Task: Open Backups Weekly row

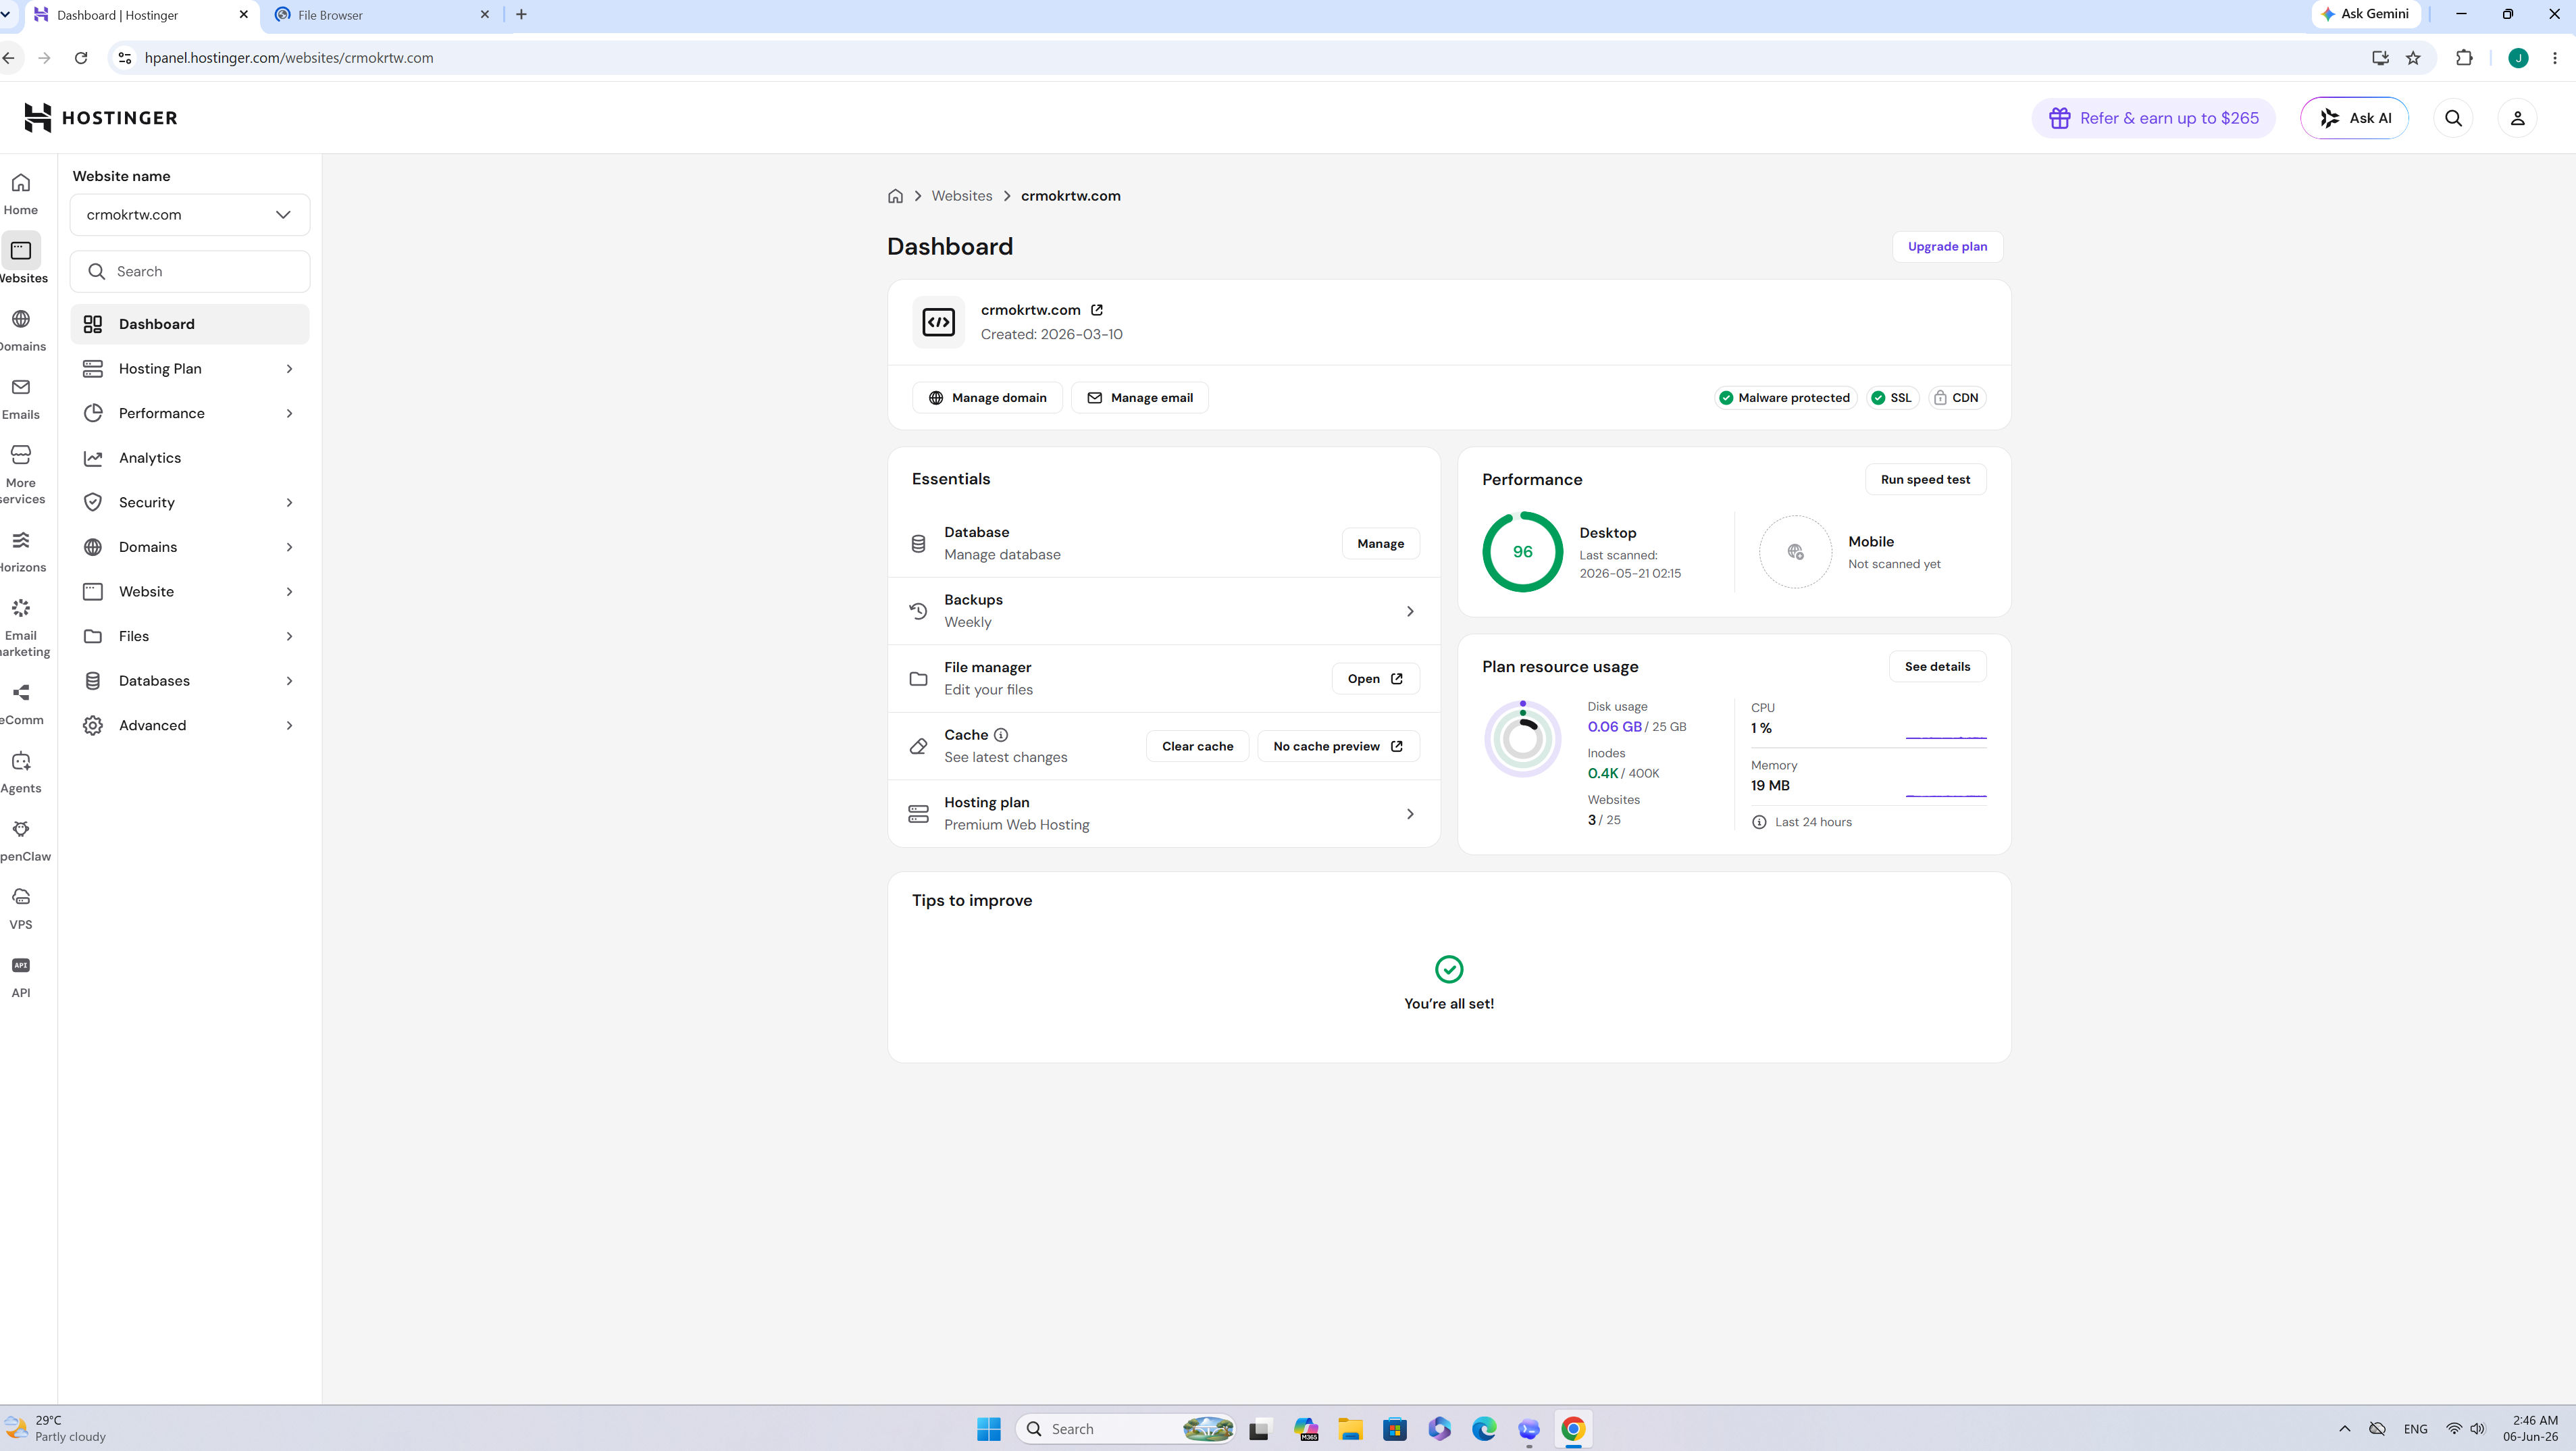Action: point(1164,611)
